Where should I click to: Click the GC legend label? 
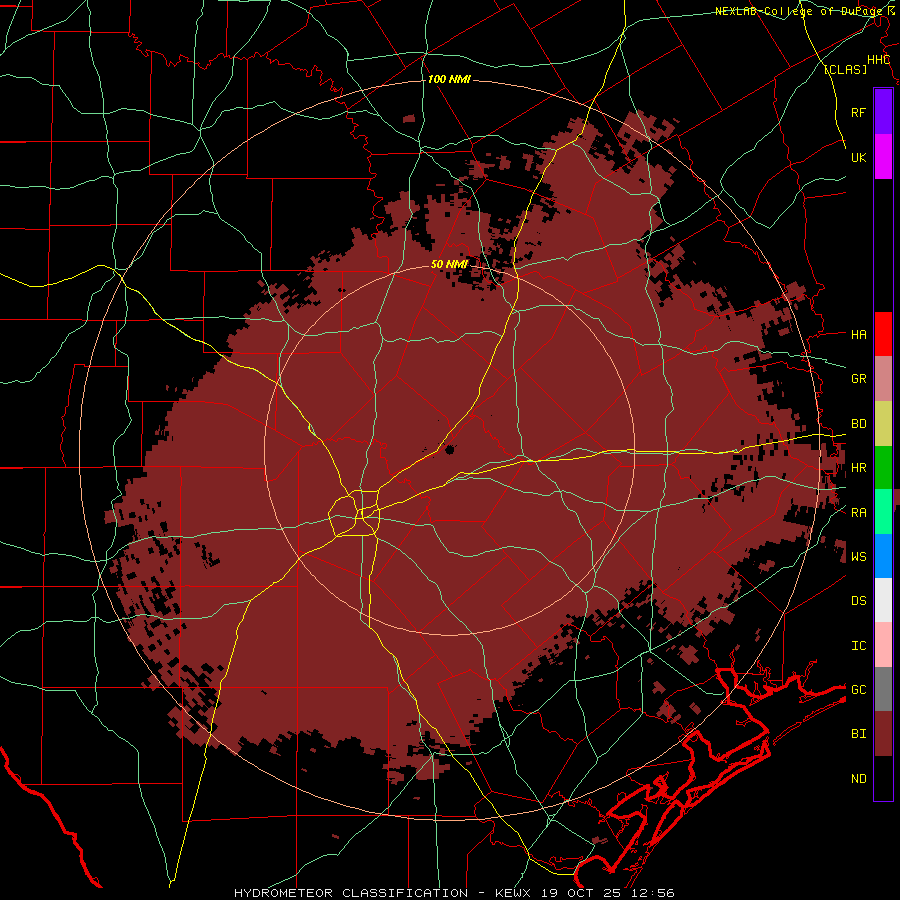(859, 690)
